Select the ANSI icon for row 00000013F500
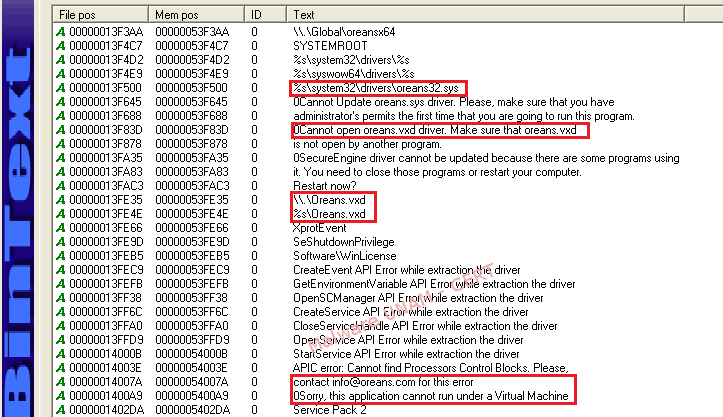Viewport: 723px width, 417px height. click(60, 88)
